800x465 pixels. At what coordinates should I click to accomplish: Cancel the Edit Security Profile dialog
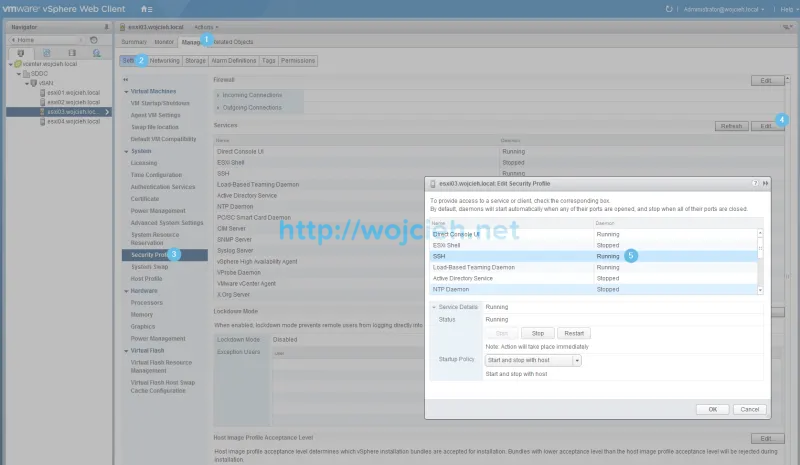(749, 409)
